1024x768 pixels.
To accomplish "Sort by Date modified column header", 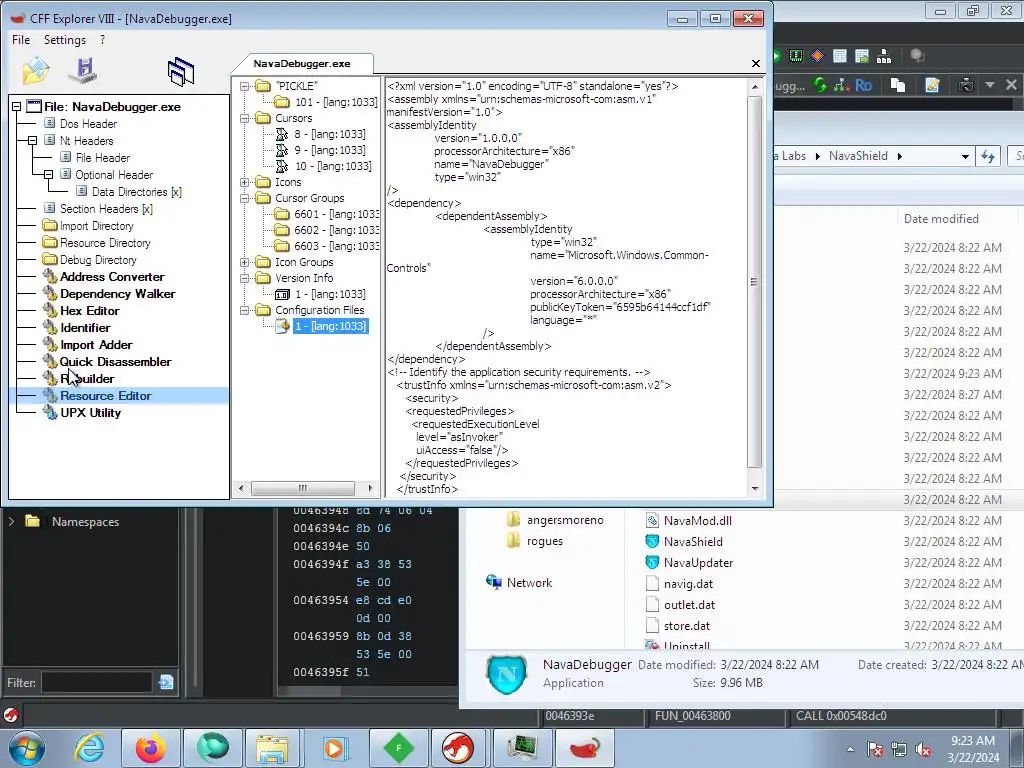I will (x=941, y=219).
